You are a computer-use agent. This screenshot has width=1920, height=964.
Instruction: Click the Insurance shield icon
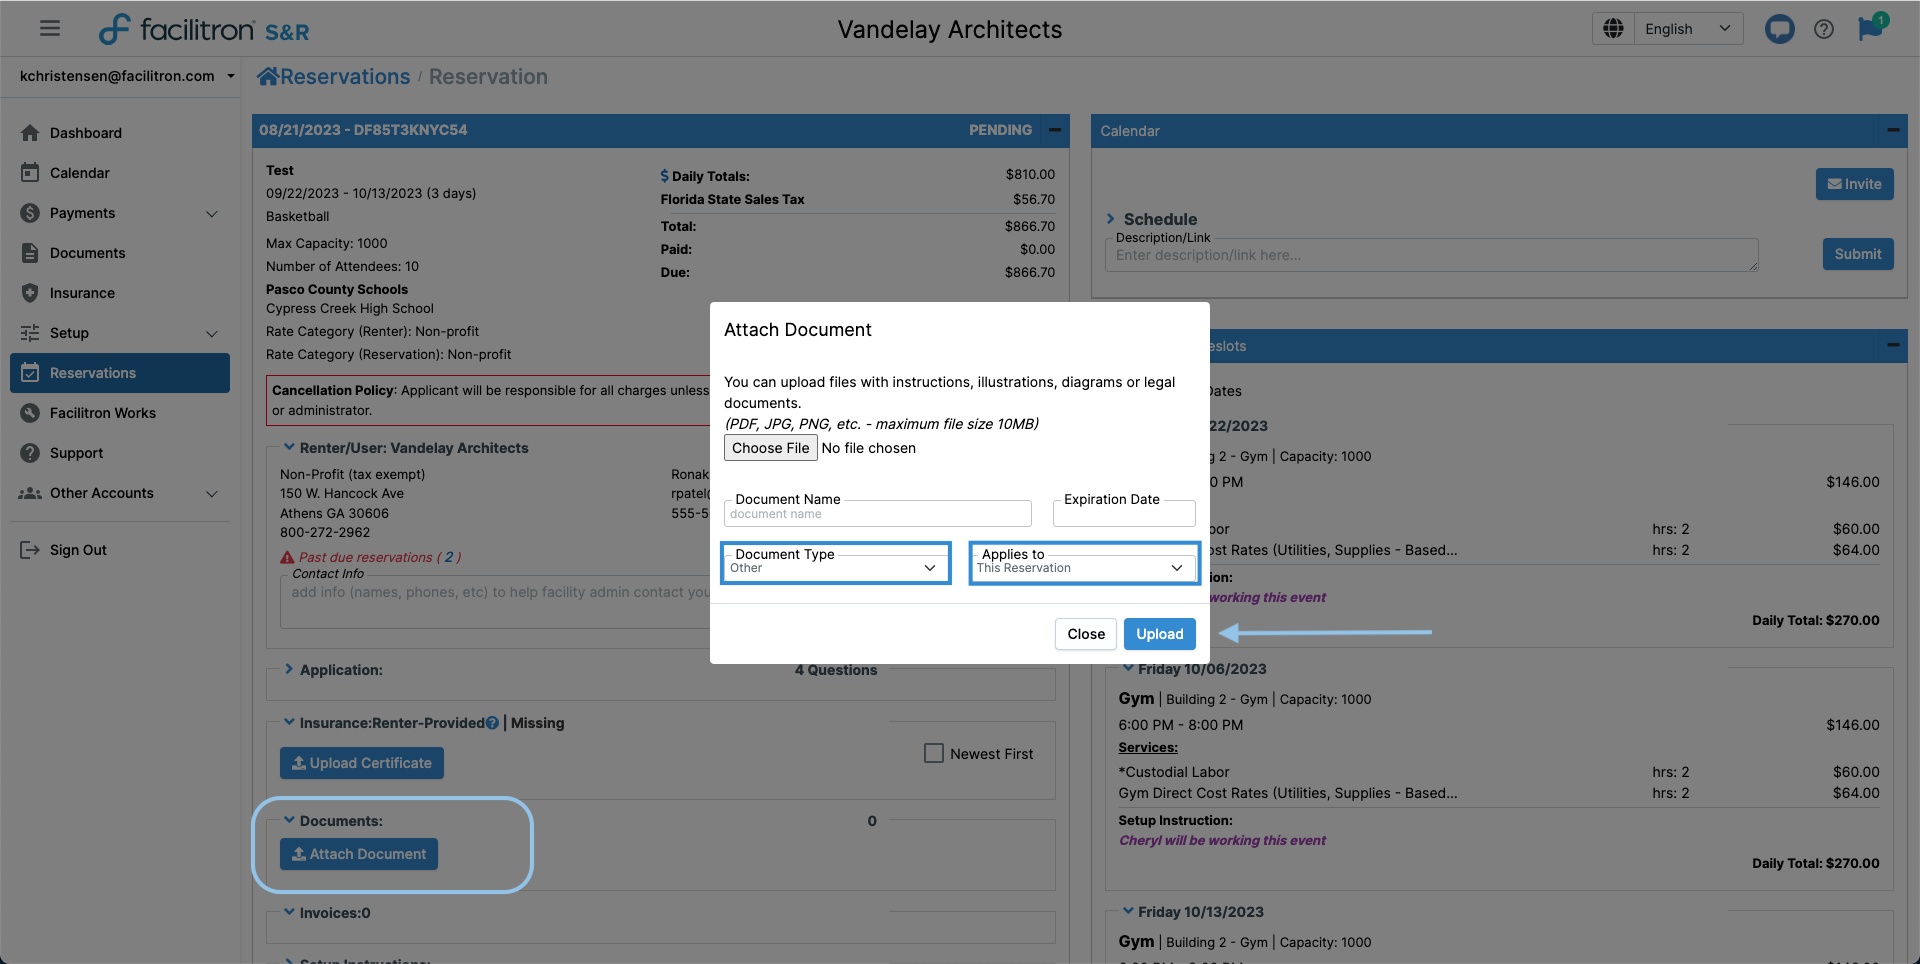(x=30, y=293)
